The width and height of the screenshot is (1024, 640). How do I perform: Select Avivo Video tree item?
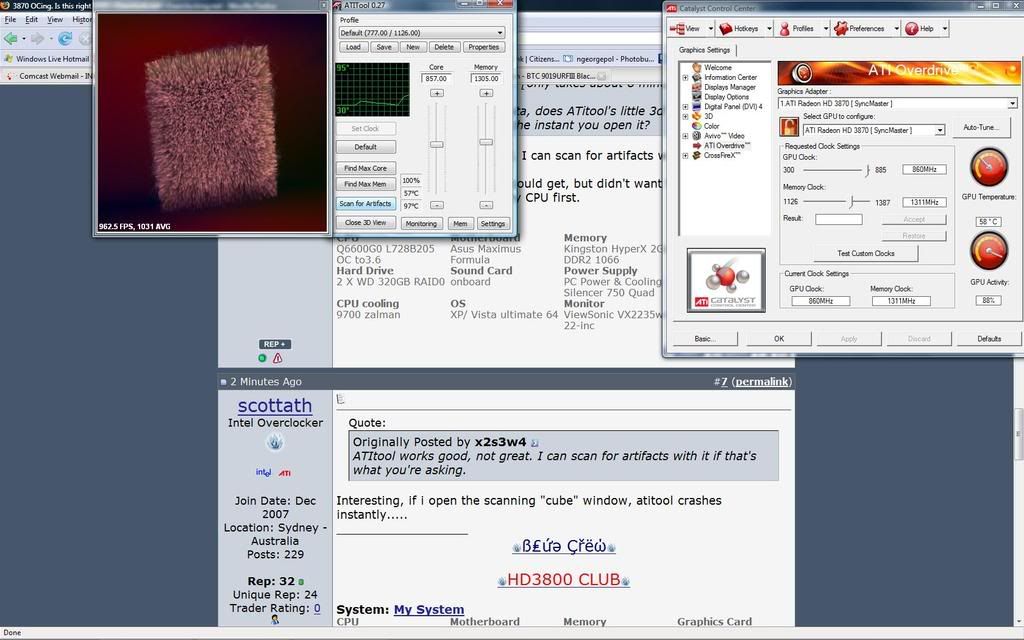(724, 136)
